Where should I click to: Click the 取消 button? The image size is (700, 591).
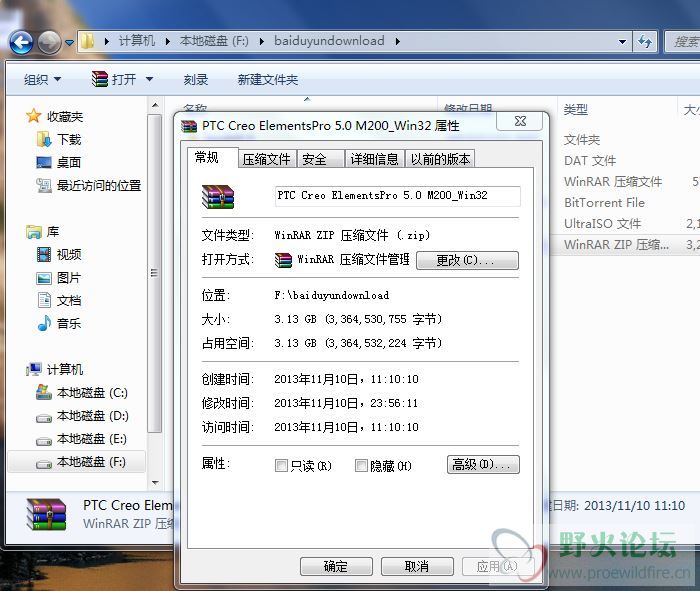click(417, 566)
